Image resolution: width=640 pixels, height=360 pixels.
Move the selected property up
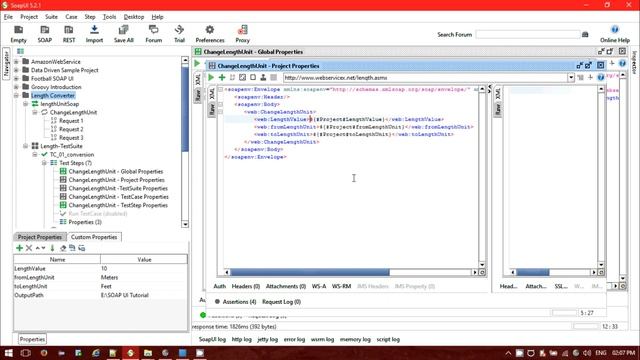38,248
